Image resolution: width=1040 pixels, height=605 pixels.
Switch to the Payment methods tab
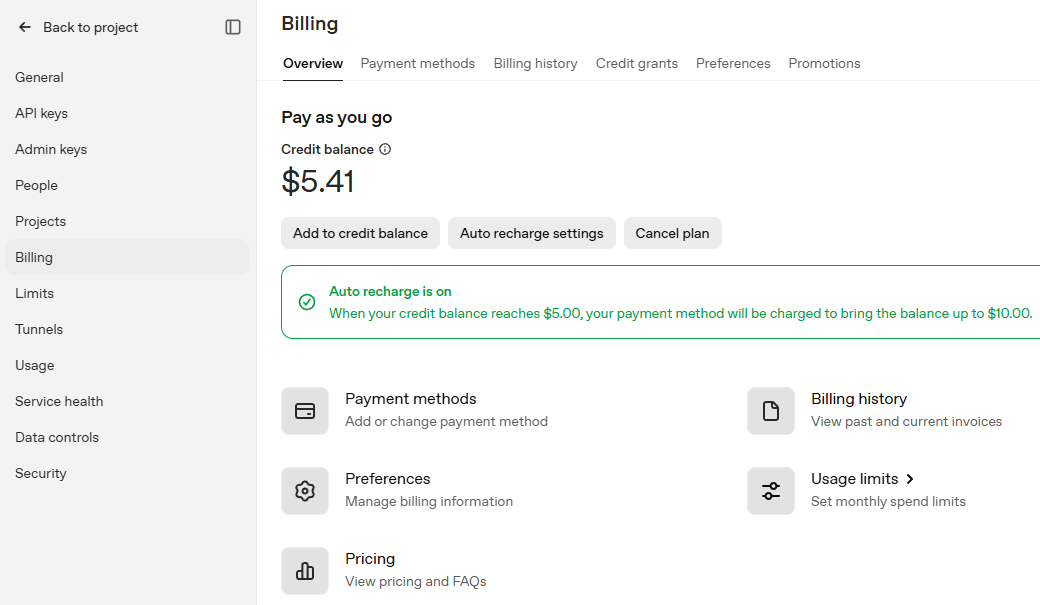click(x=418, y=64)
